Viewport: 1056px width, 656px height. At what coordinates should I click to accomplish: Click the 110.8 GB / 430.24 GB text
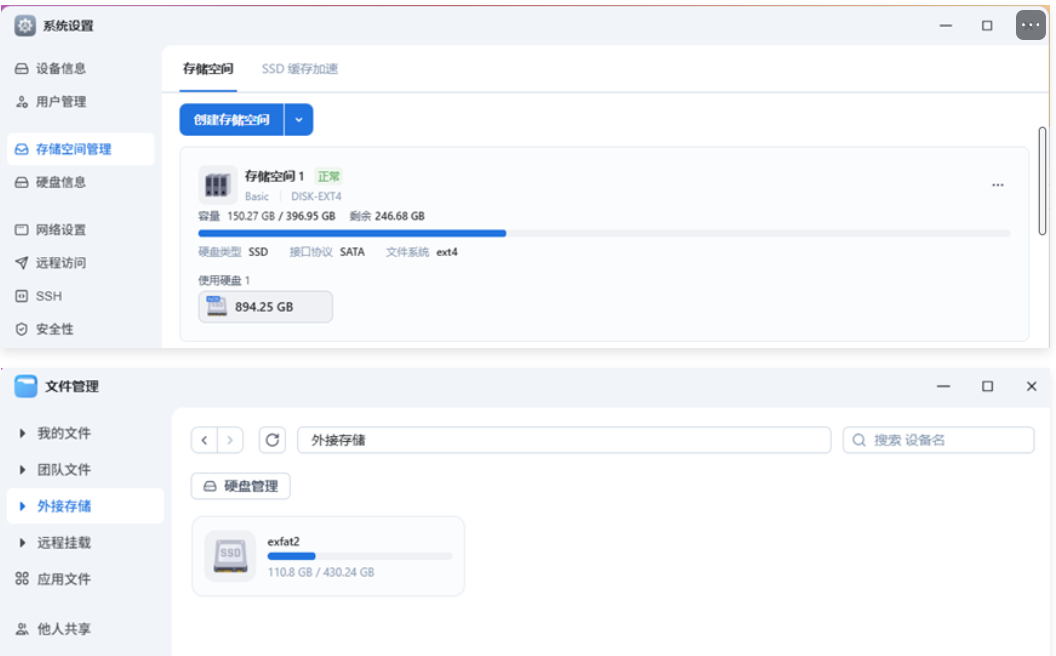pyautogui.click(x=321, y=572)
